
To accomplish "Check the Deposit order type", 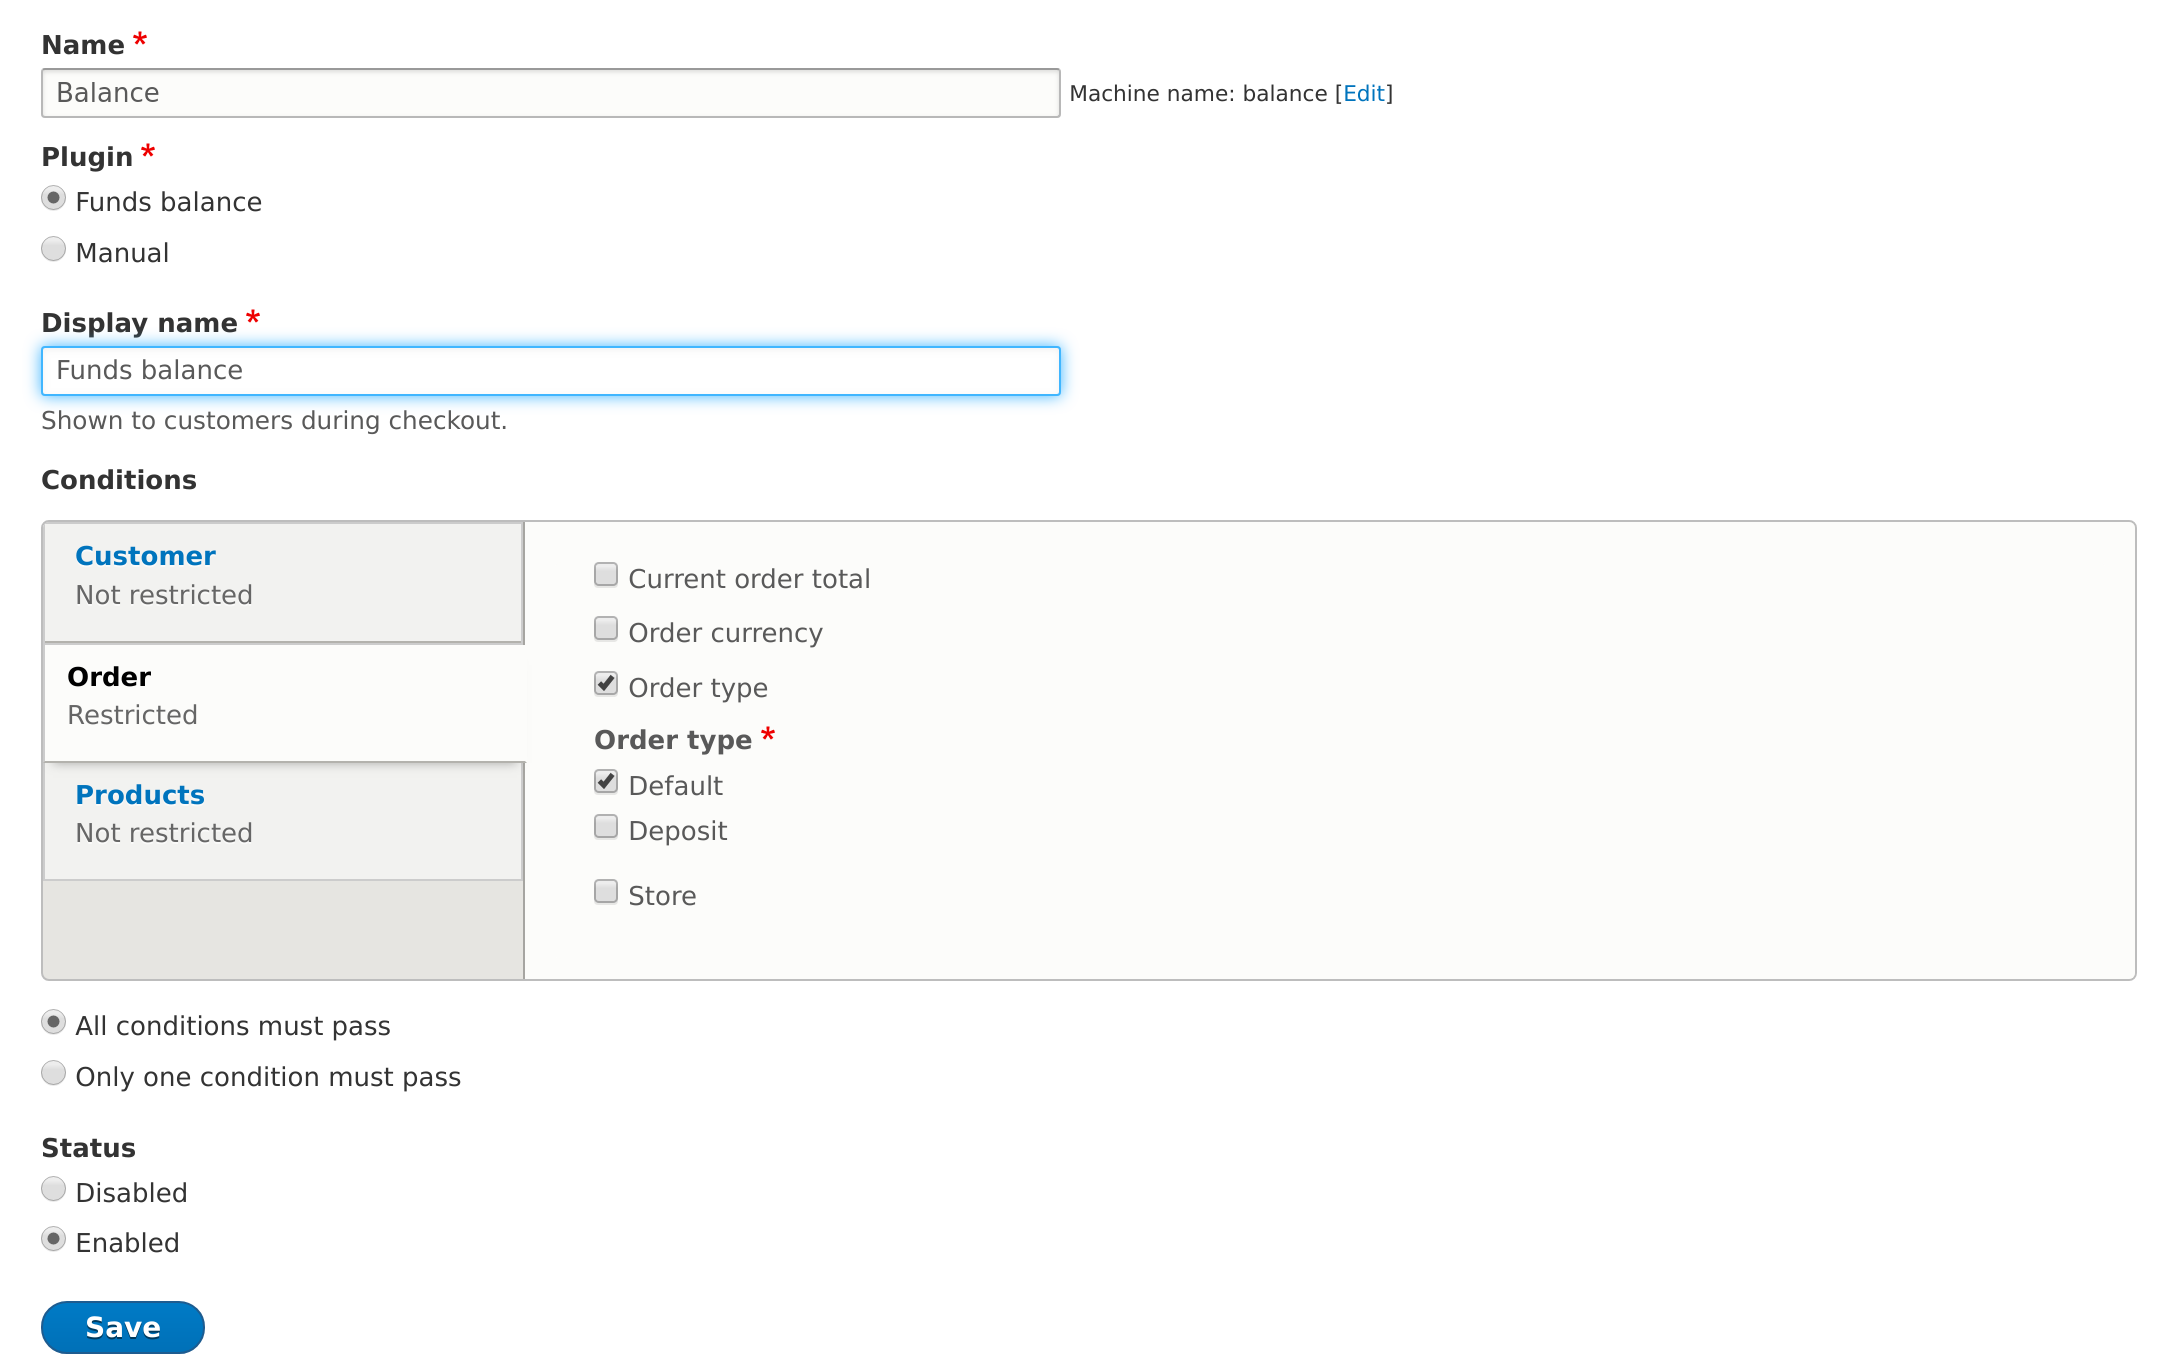I will coord(606,826).
